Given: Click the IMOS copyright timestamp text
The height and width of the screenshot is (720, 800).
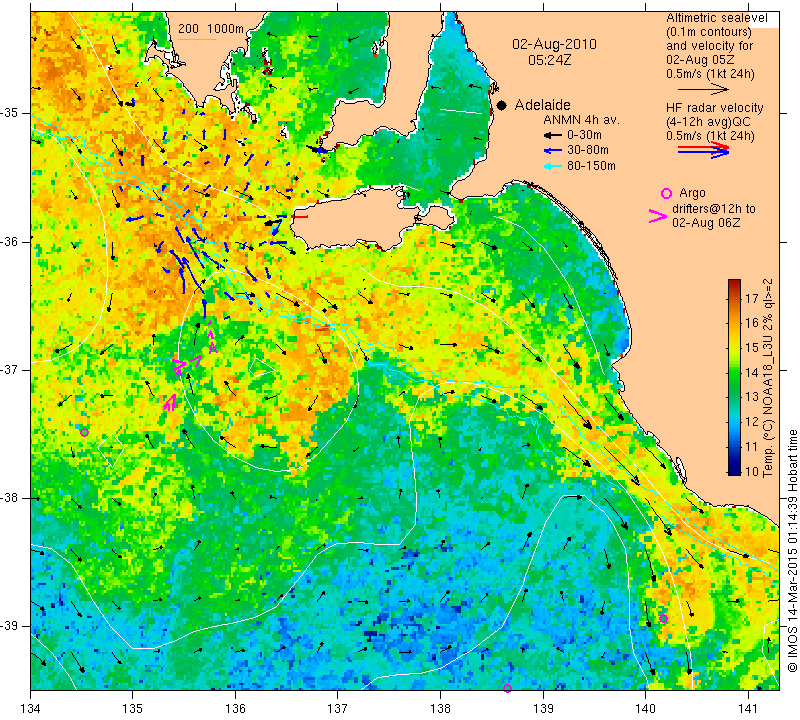Looking at the screenshot, I should click(x=792, y=551).
